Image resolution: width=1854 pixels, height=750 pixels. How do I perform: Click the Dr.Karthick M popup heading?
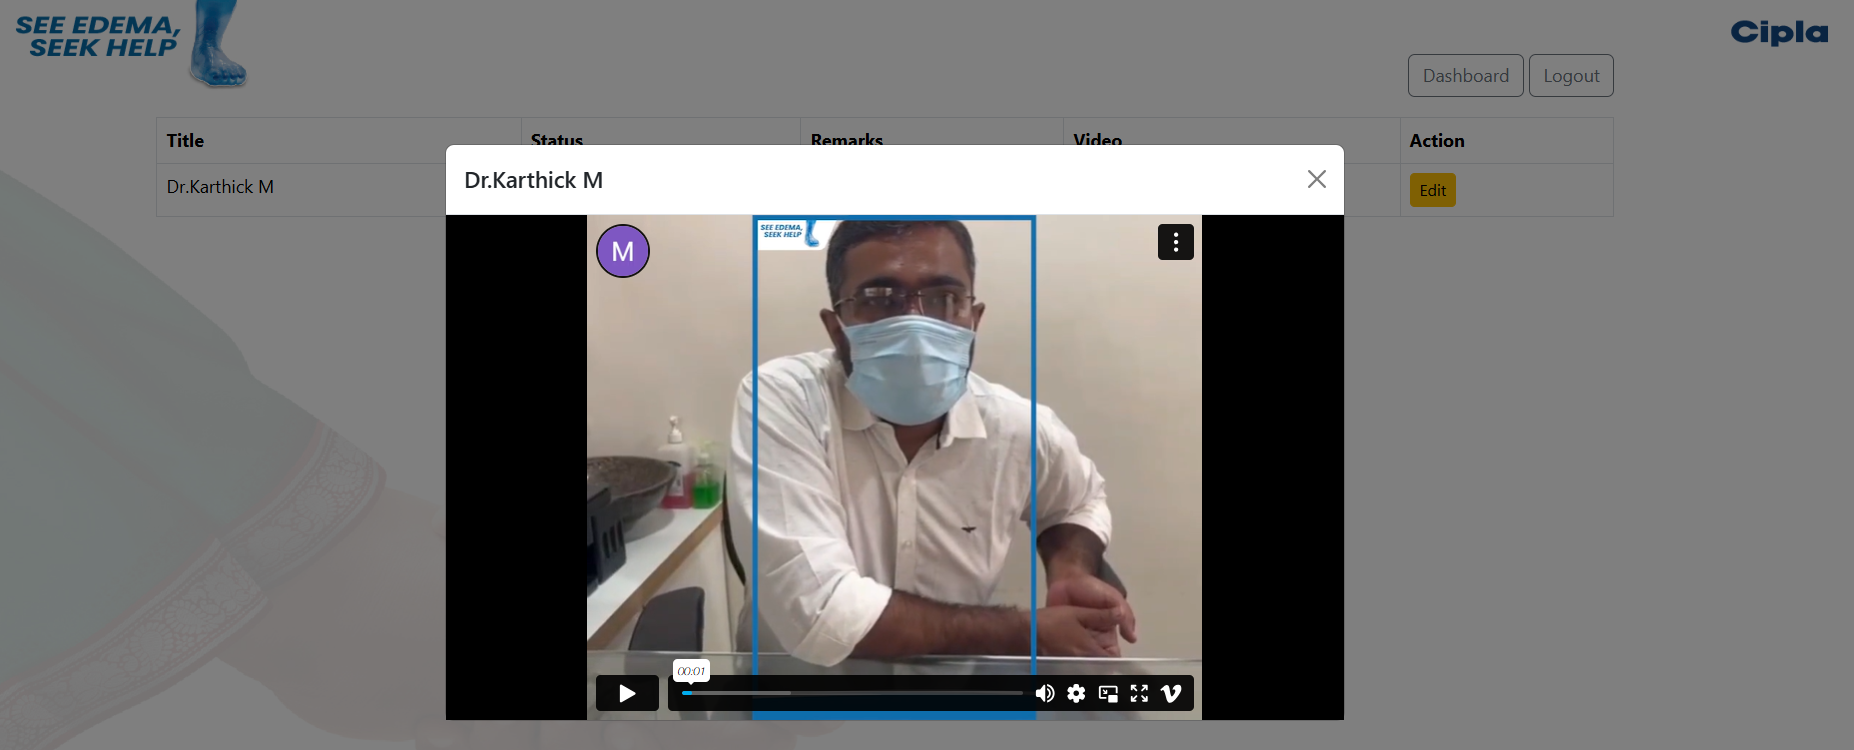point(533,180)
